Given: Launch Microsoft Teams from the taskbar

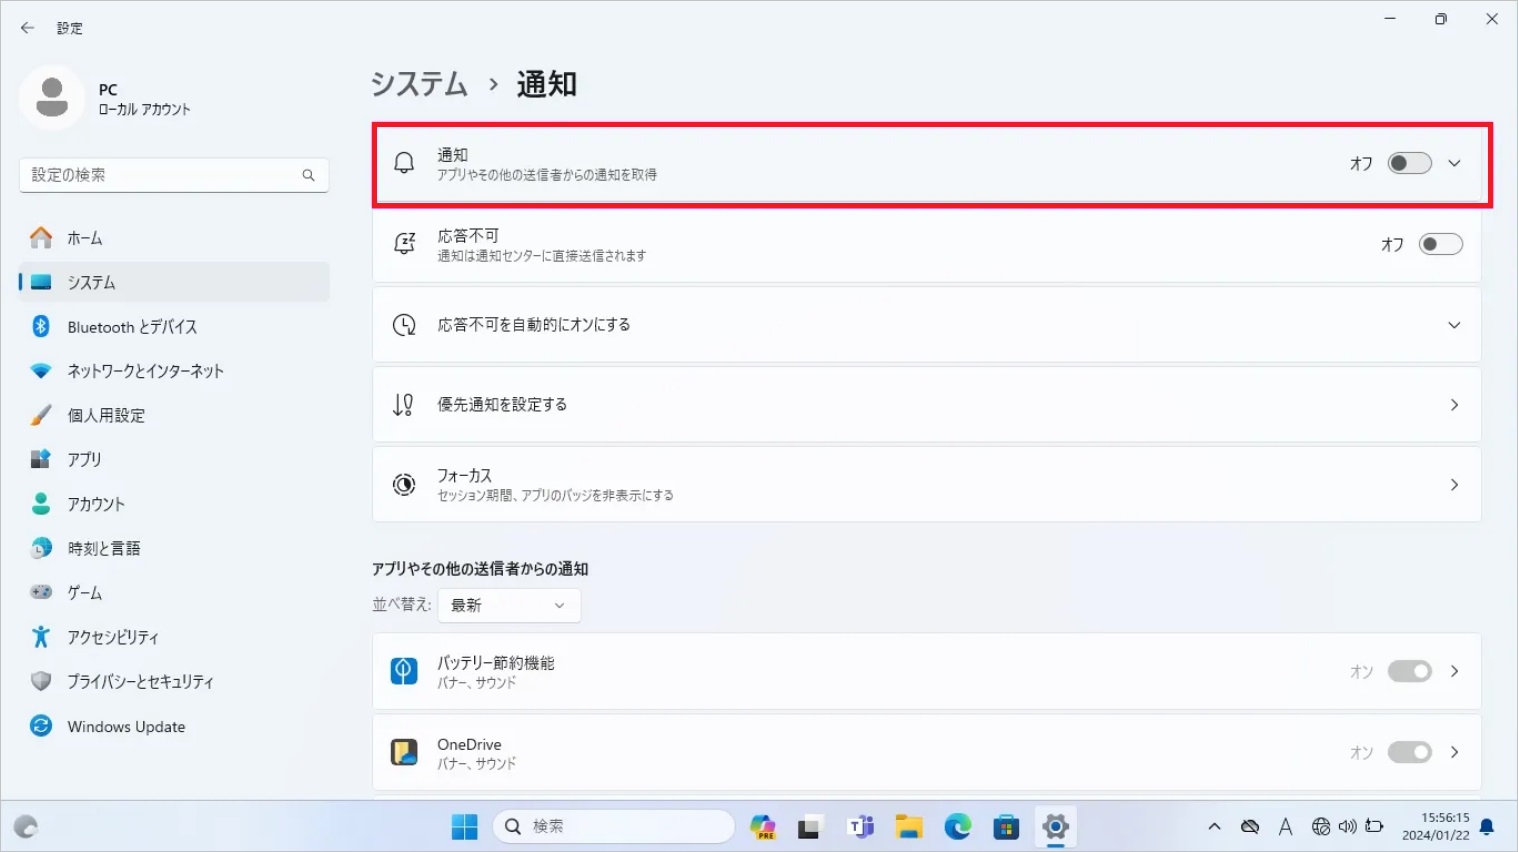Looking at the screenshot, I should [x=858, y=827].
